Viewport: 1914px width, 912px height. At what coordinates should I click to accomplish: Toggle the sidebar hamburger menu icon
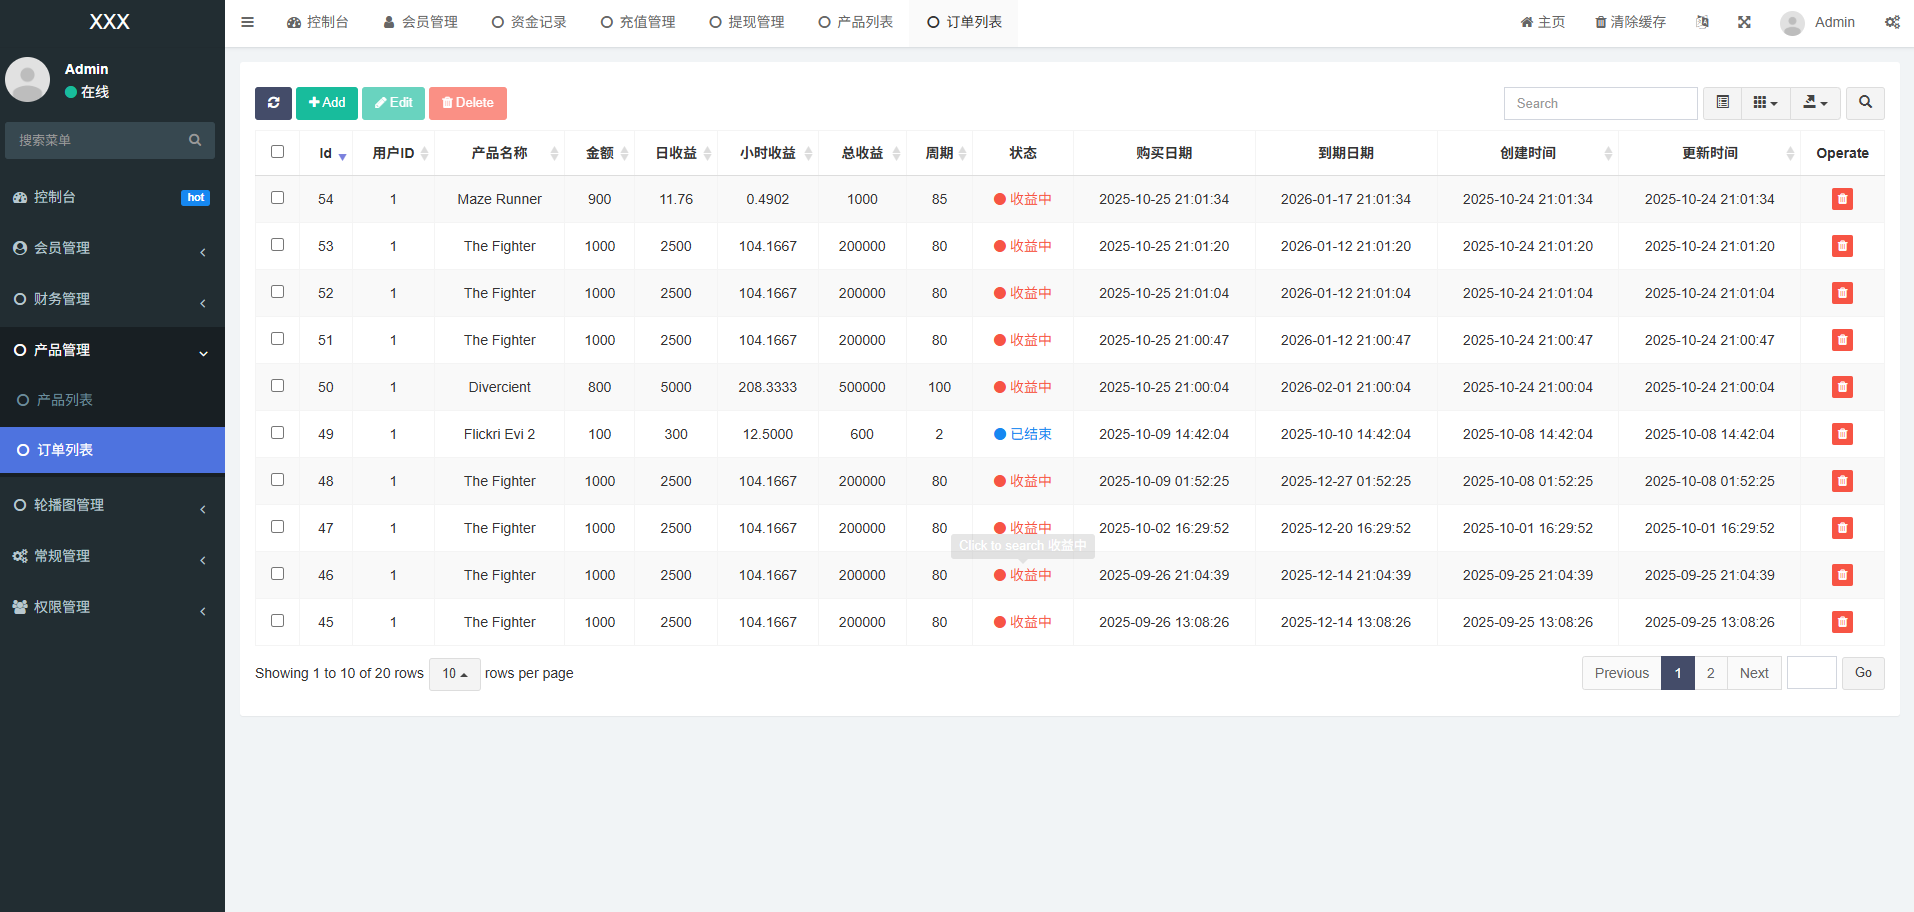pyautogui.click(x=248, y=22)
